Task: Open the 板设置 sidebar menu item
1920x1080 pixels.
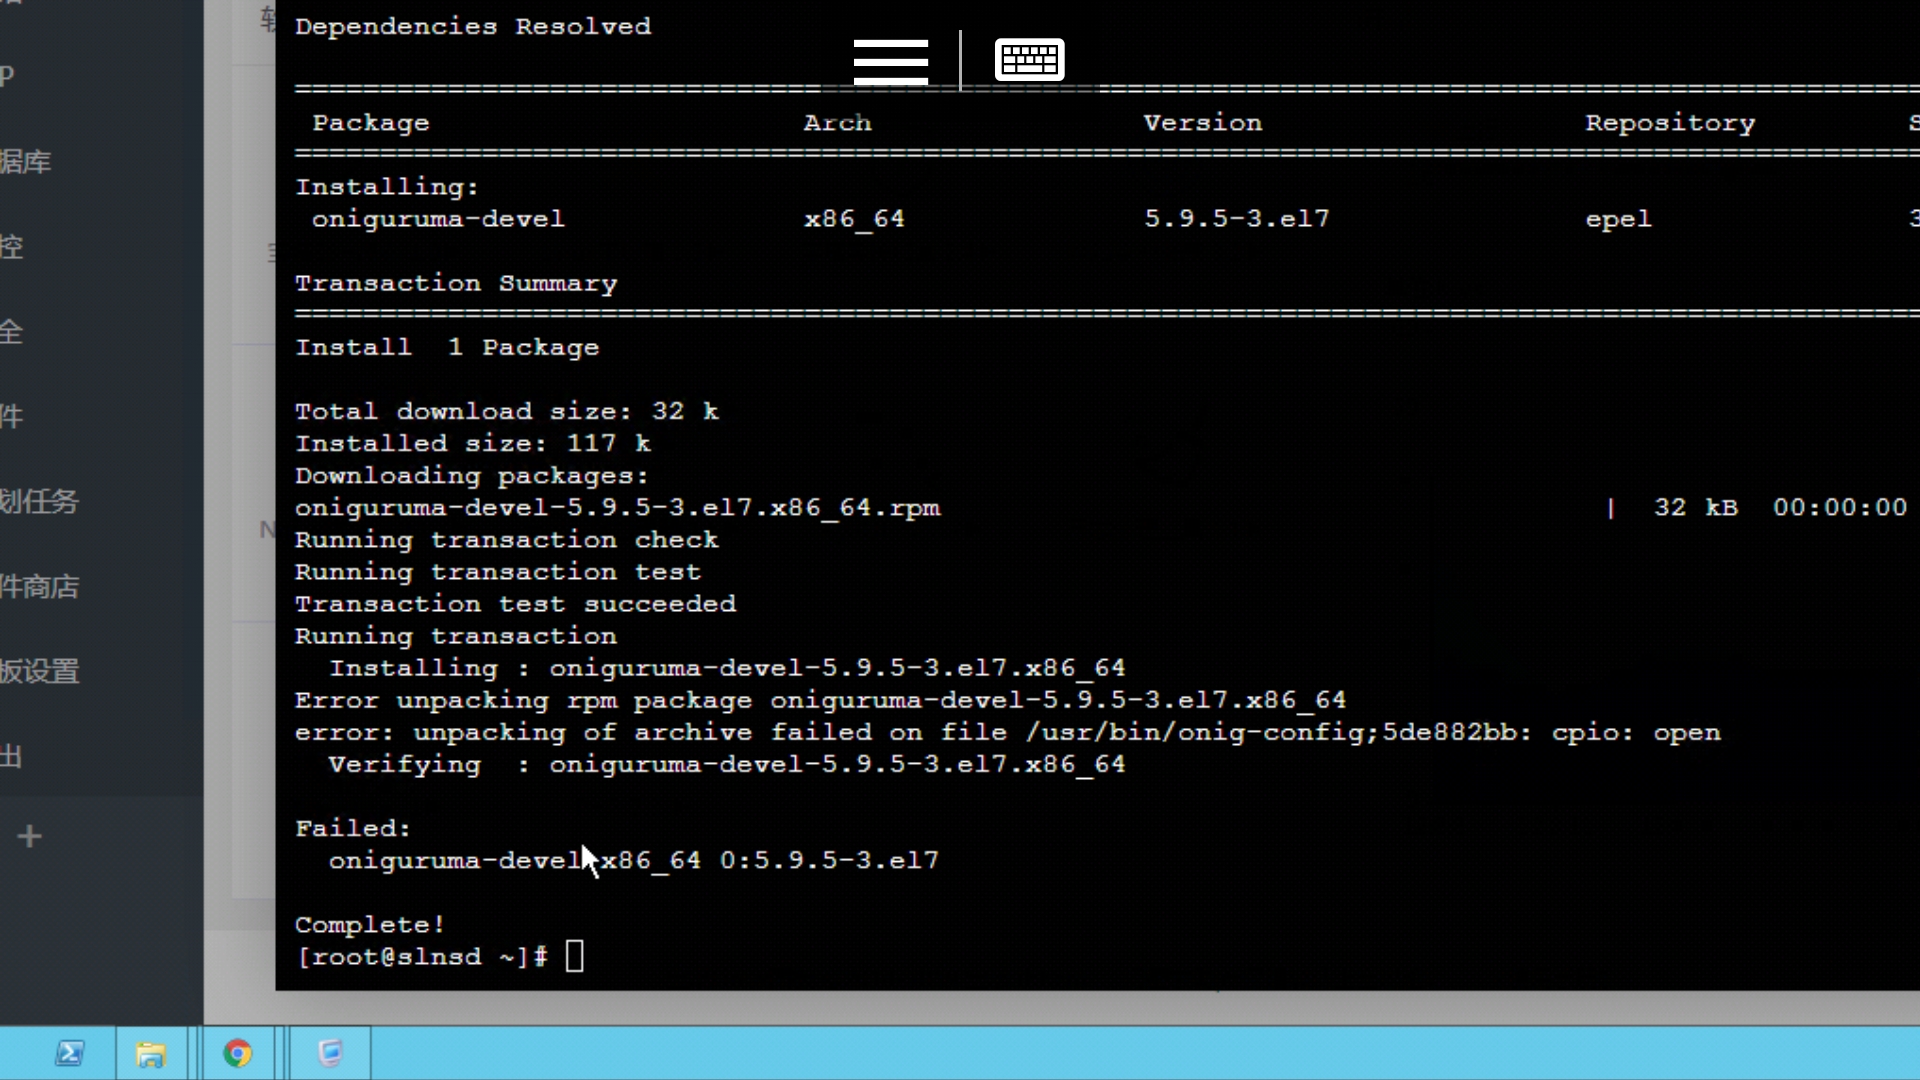Action: (x=40, y=671)
